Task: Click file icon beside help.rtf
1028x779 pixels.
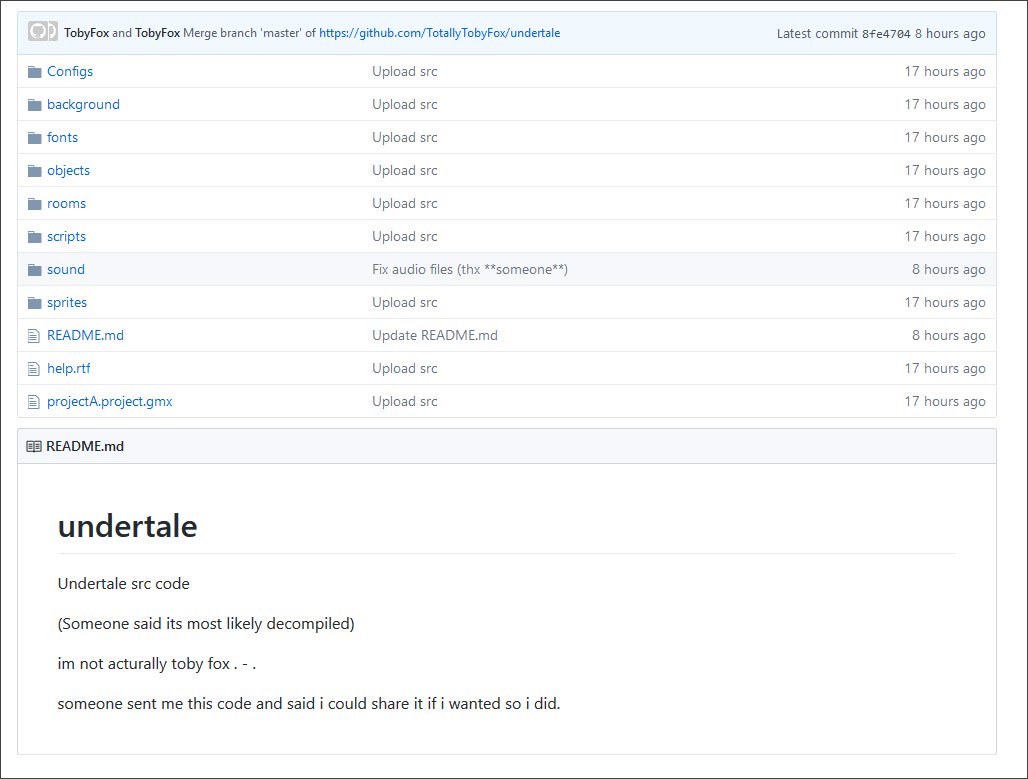Action: click(34, 369)
